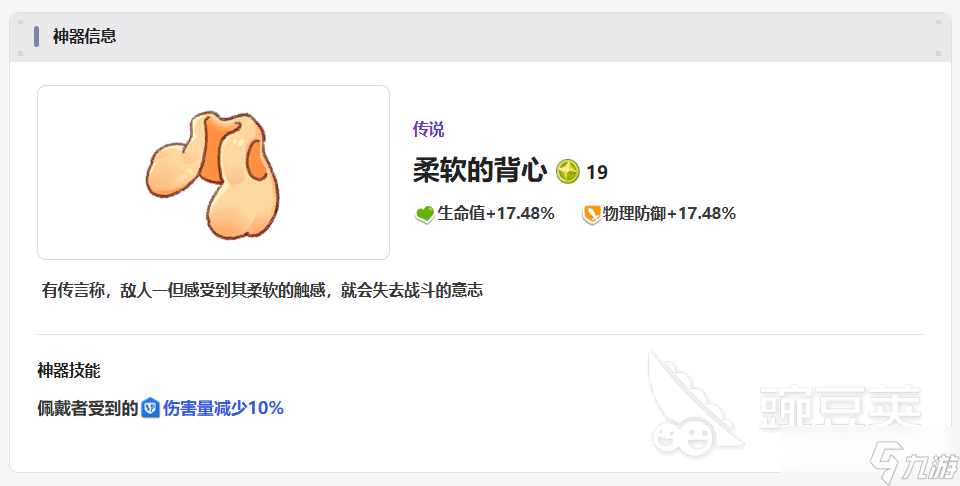960x486 pixels.
Task: Click the 物理防御+17.48% stat text
Action: pyautogui.click(x=669, y=214)
